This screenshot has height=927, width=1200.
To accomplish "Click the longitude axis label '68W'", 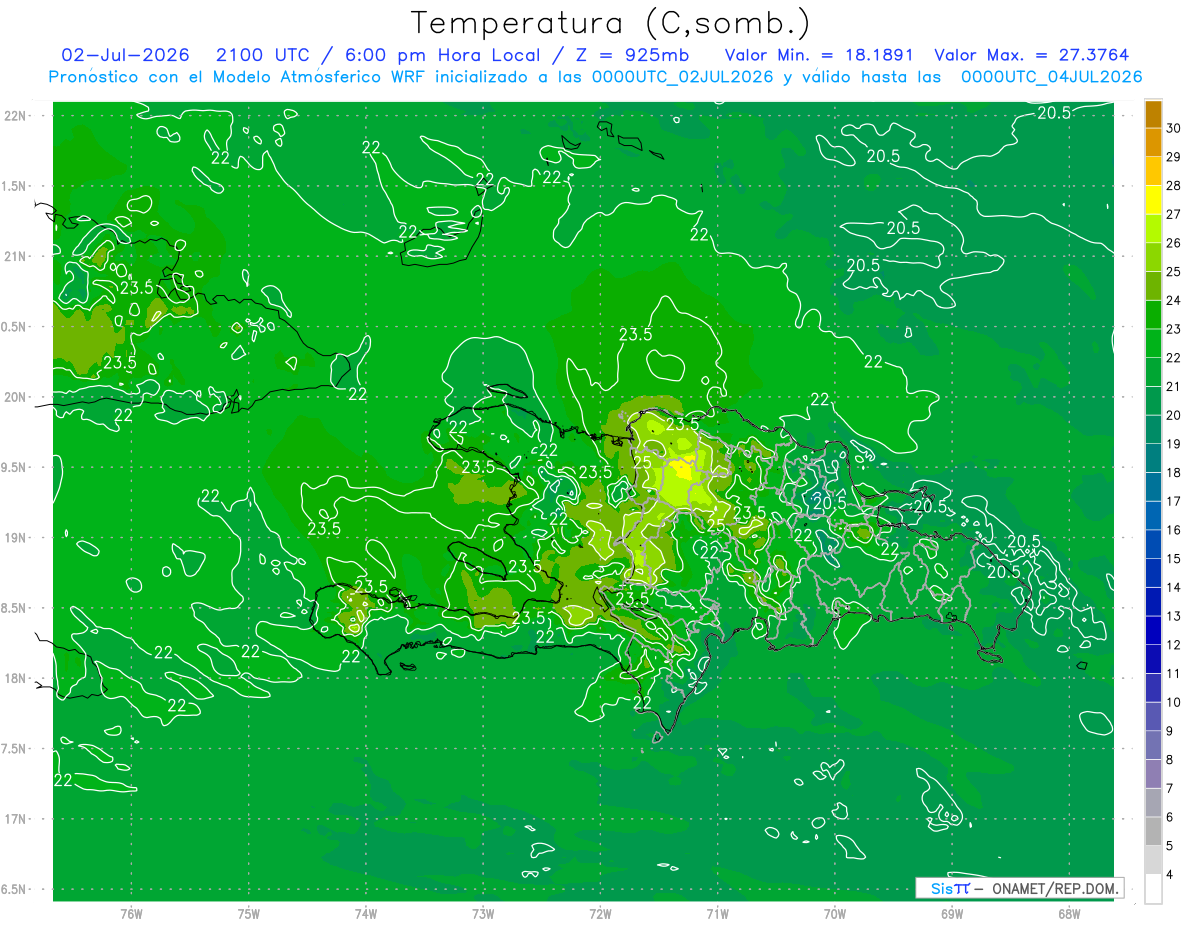I will pos(1069,914).
